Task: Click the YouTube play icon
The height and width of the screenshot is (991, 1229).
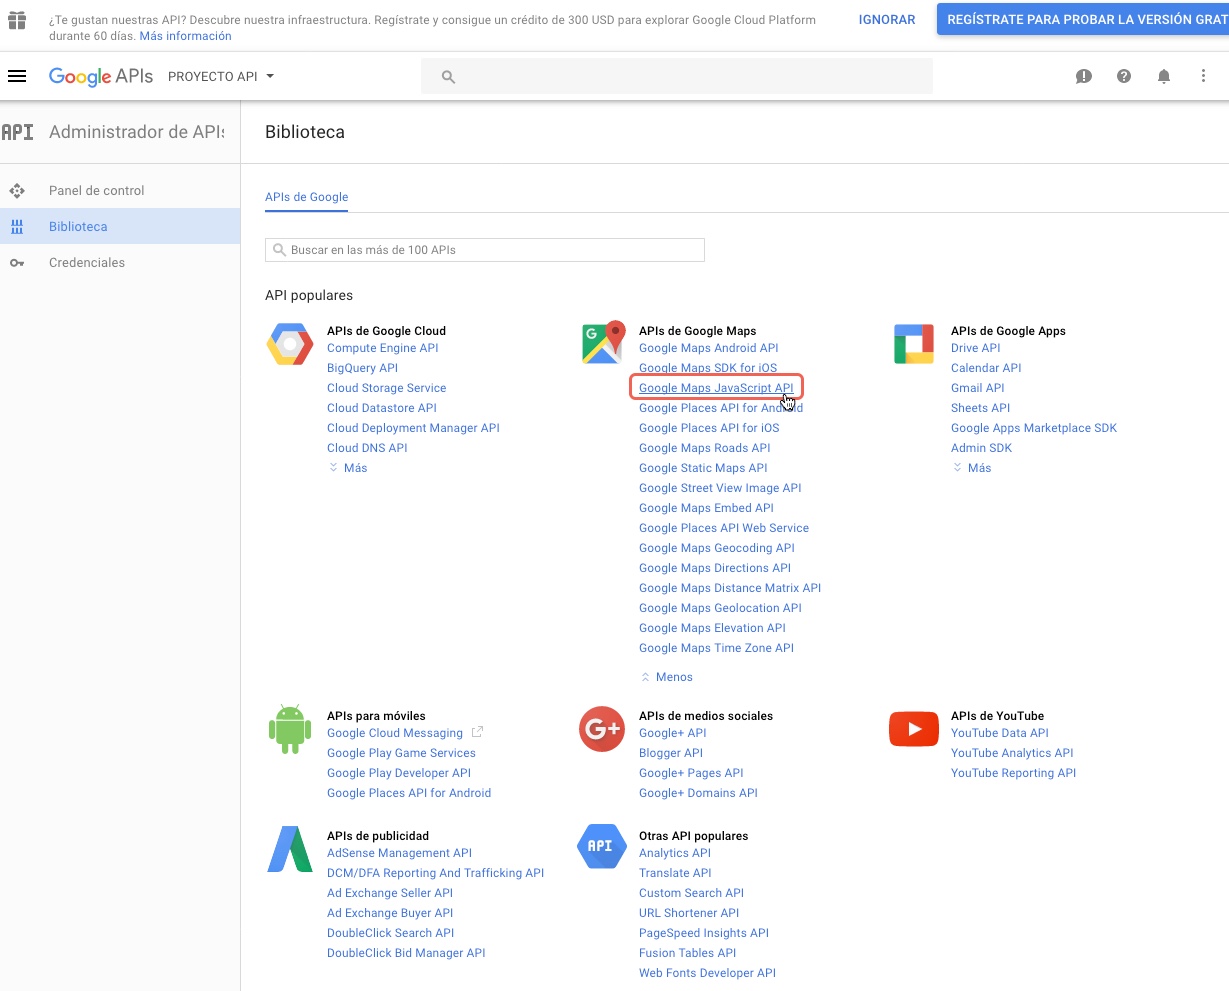Action: 914,729
